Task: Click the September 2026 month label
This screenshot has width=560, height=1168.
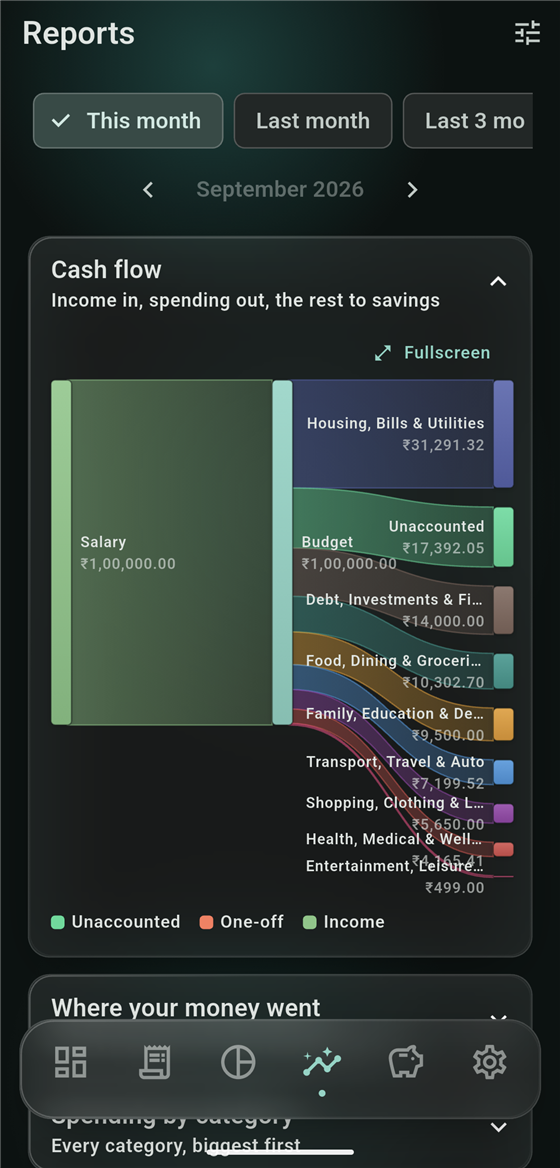Action: coord(280,189)
